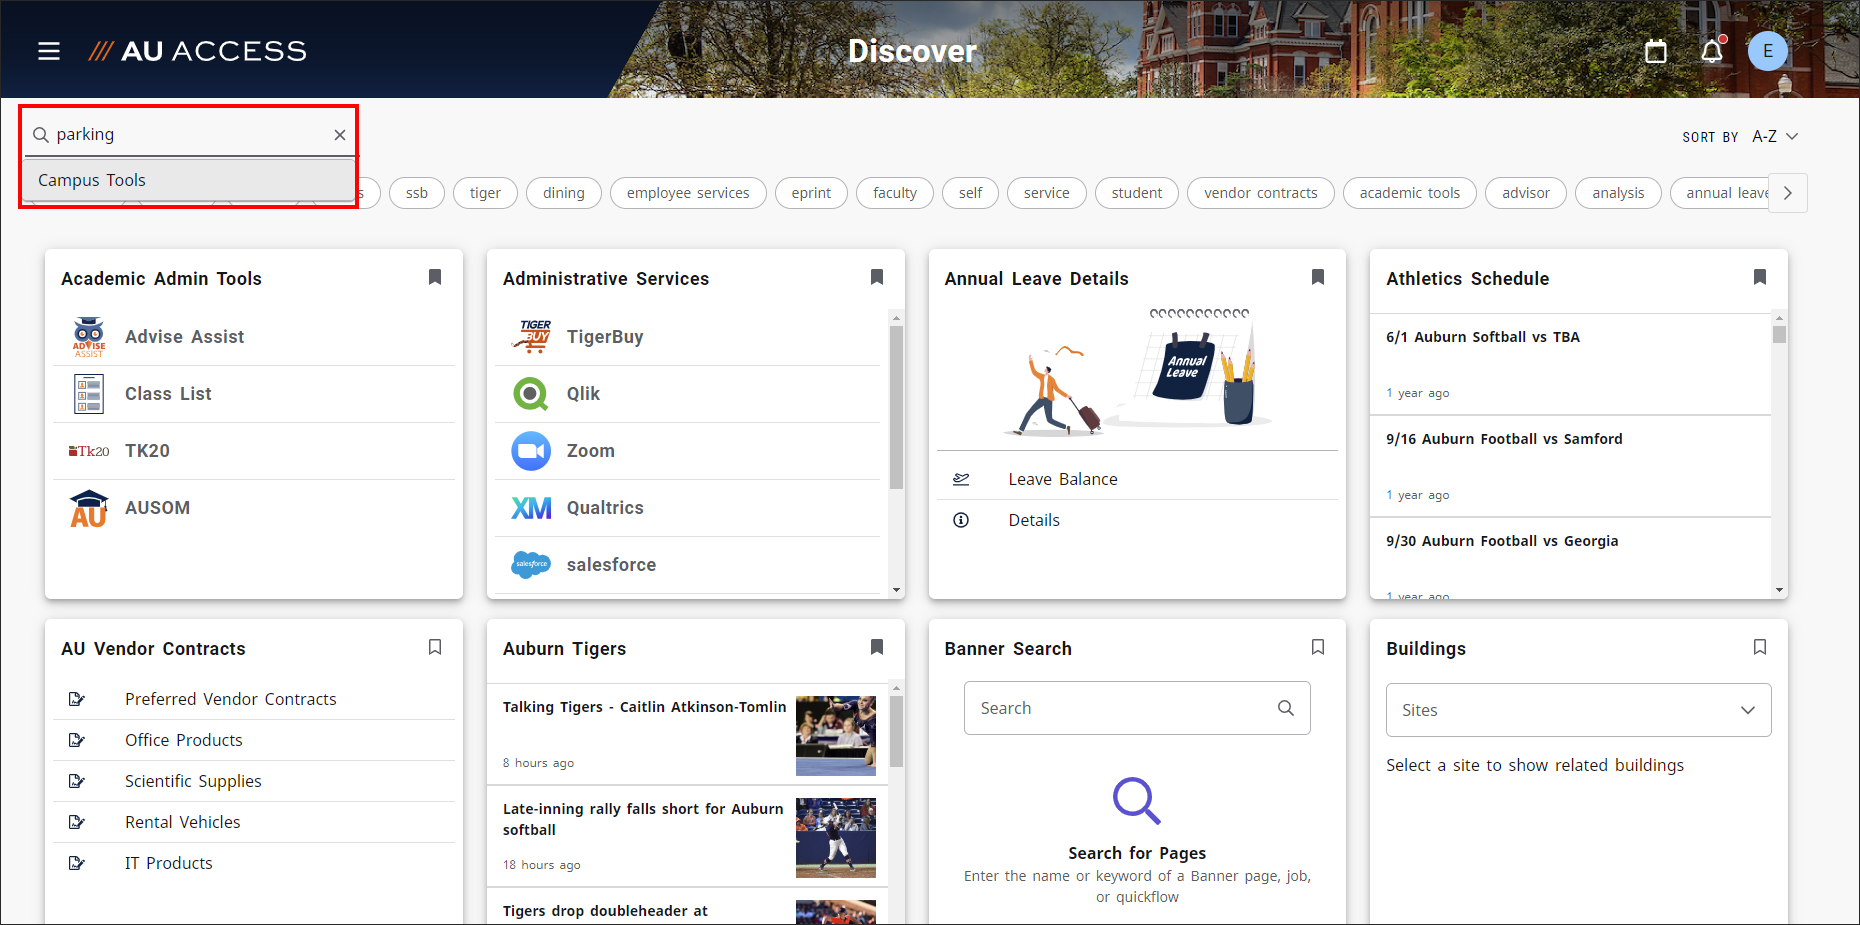Filter by the dining tag
Screen dimensions: 1860x925
[x=564, y=193]
